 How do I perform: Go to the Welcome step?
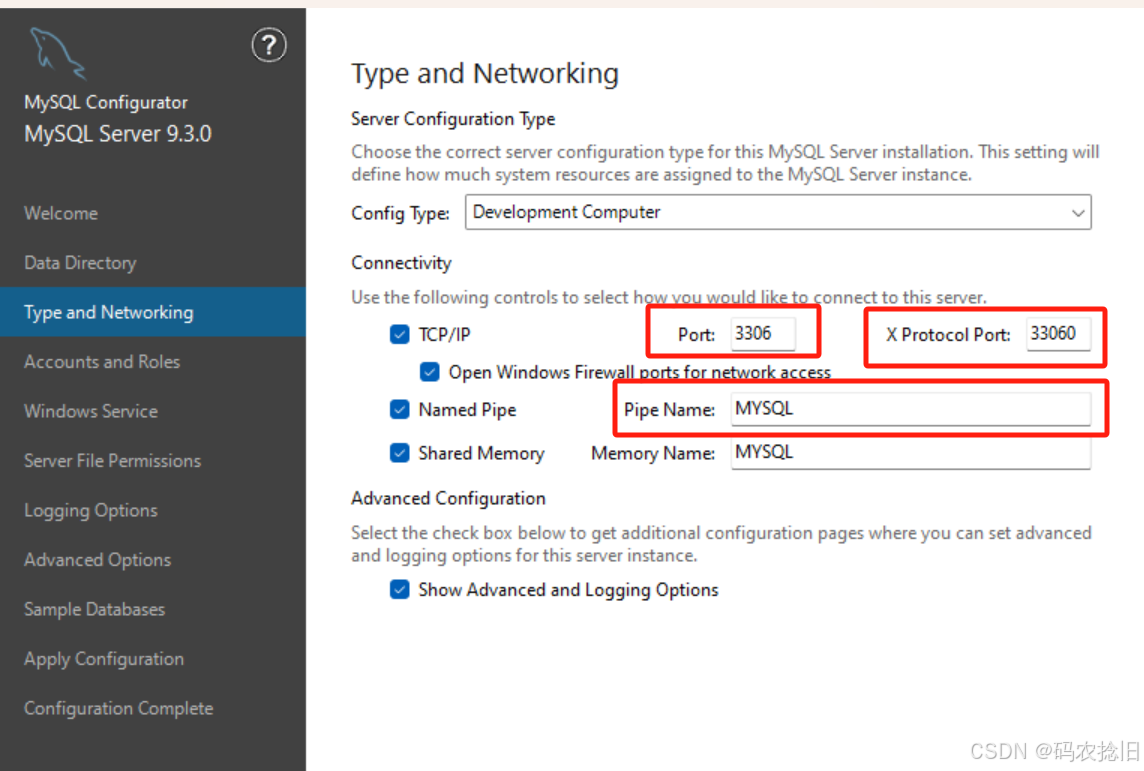(61, 214)
